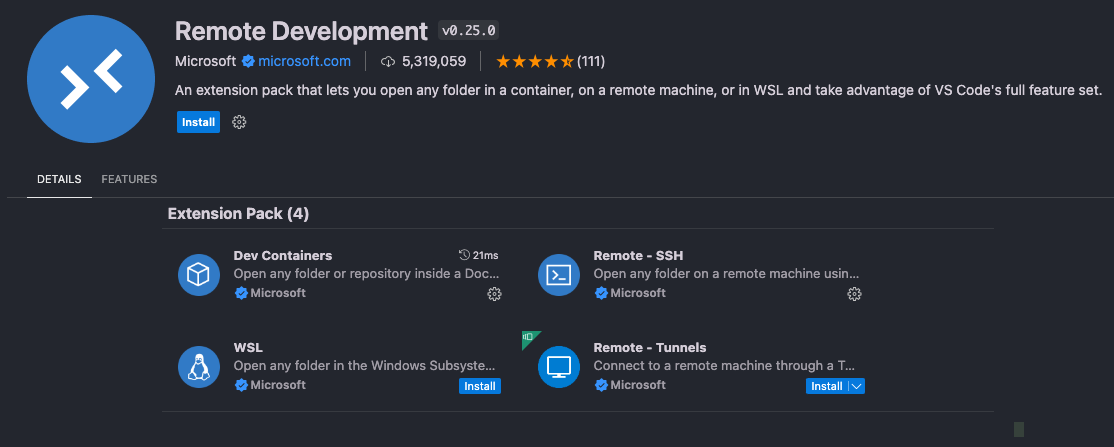Viewport: 1114px width, 447px height.
Task: Click the Remote Development title
Action: pyautogui.click(x=301, y=31)
